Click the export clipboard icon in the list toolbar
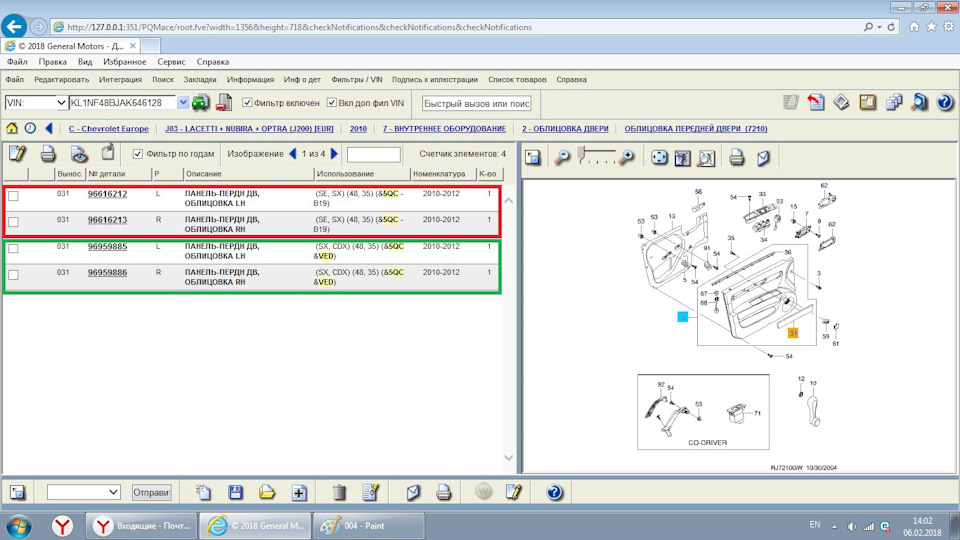 tap(108, 152)
